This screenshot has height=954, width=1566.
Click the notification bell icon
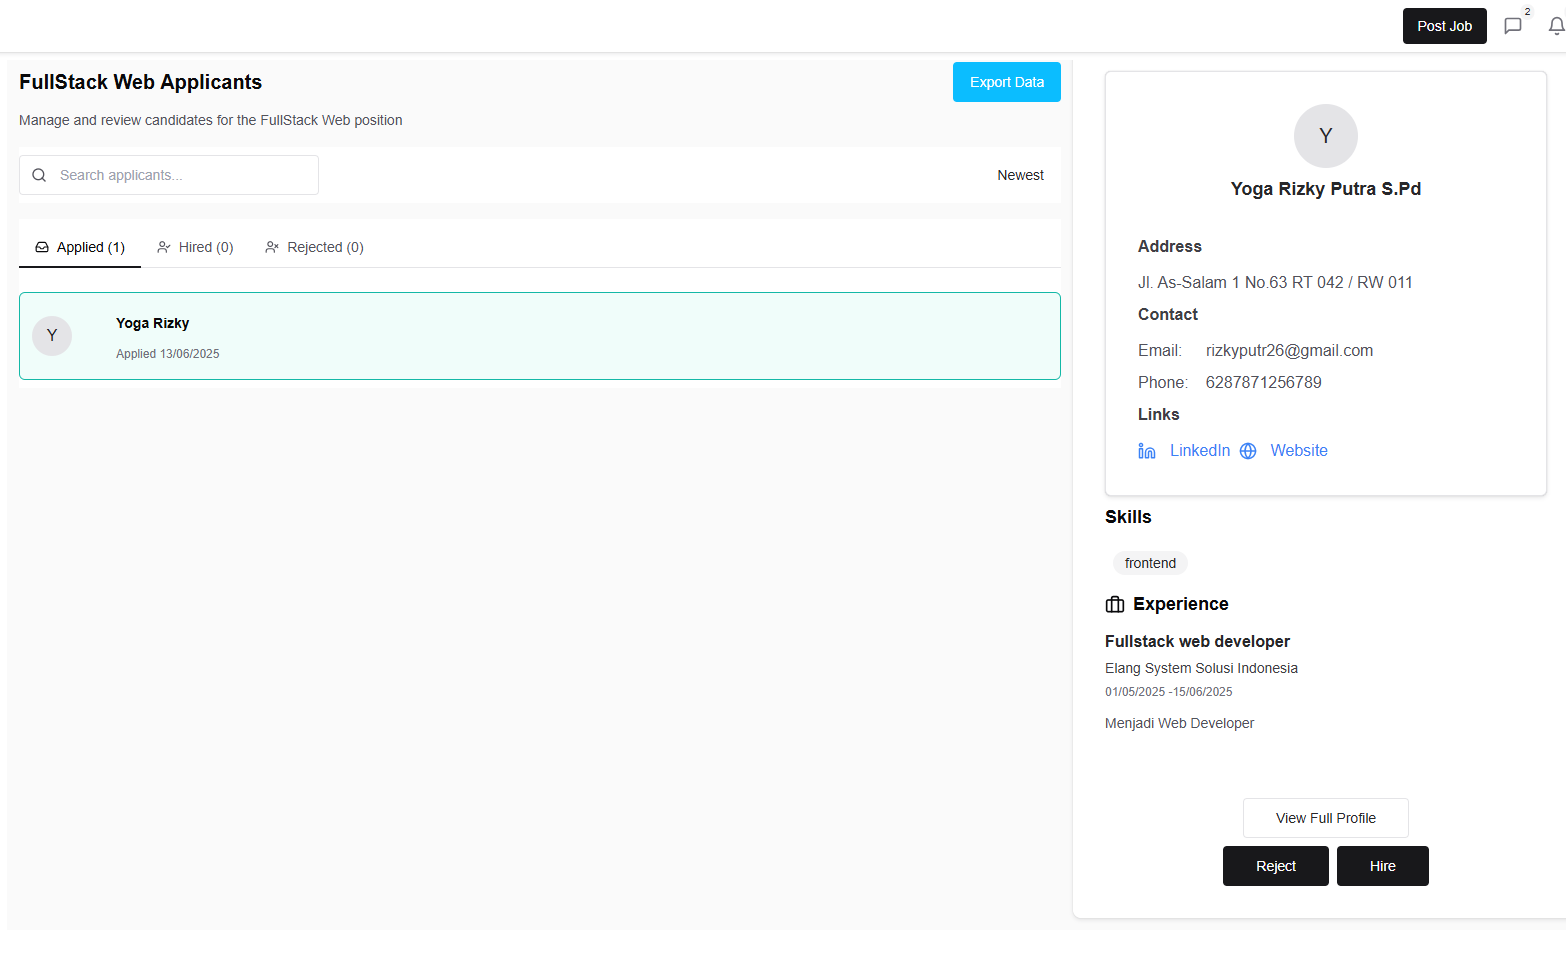tap(1557, 26)
